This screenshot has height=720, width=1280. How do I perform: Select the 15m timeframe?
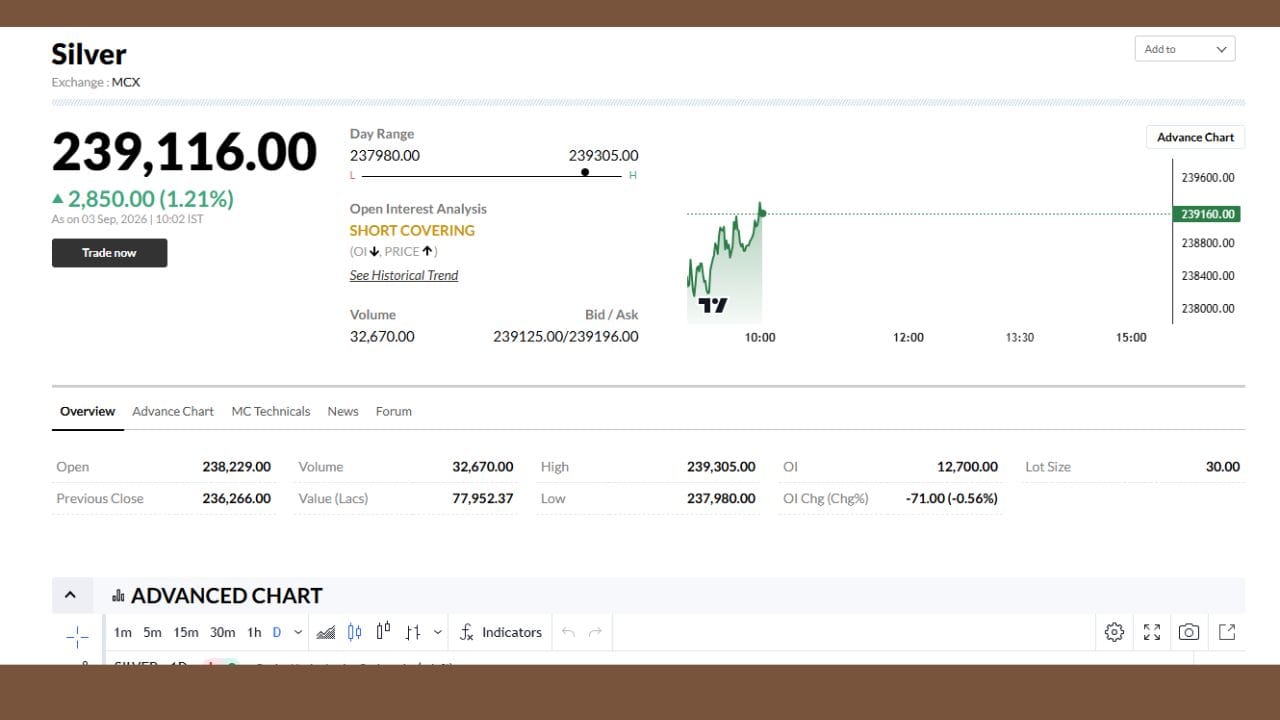(x=186, y=632)
